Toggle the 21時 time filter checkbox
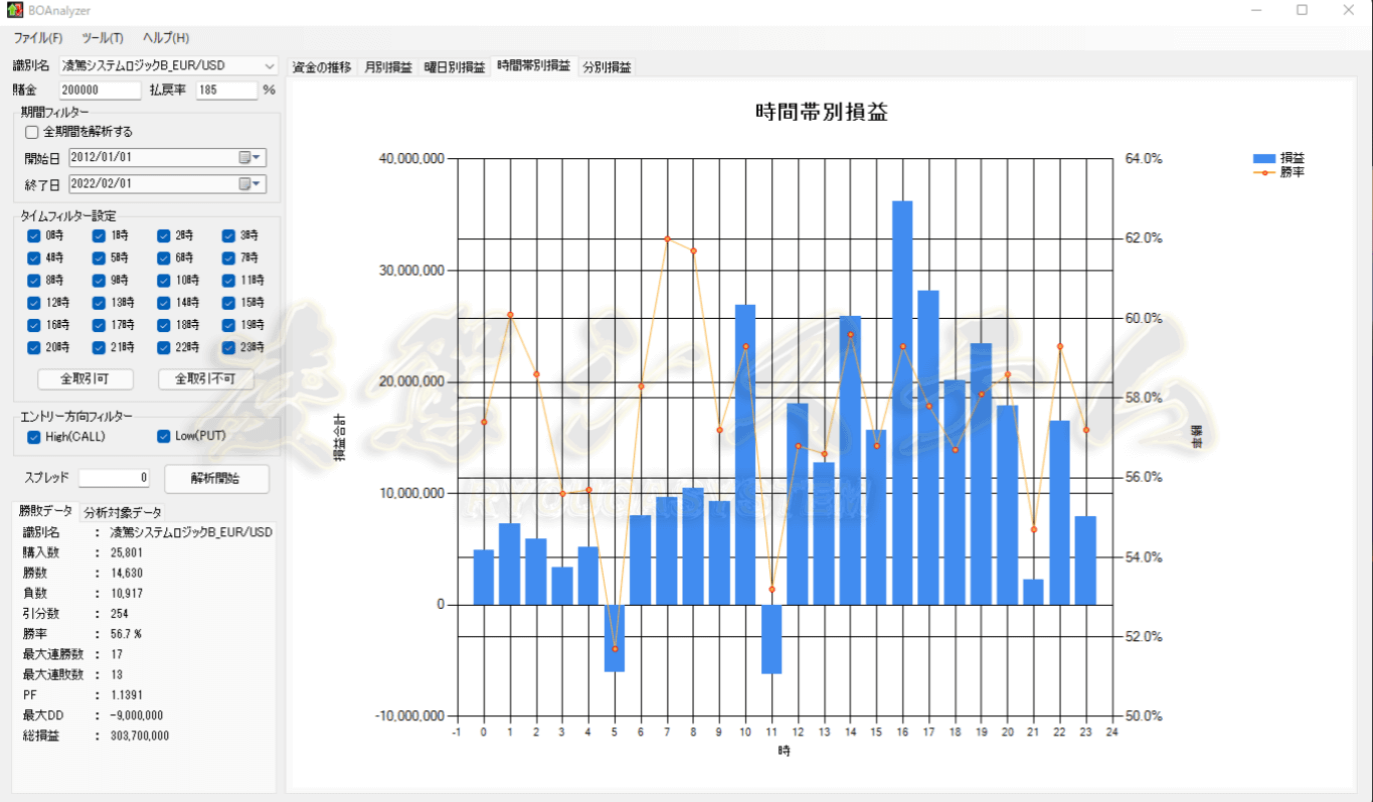Image resolution: width=1373 pixels, height=802 pixels. (99, 348)
